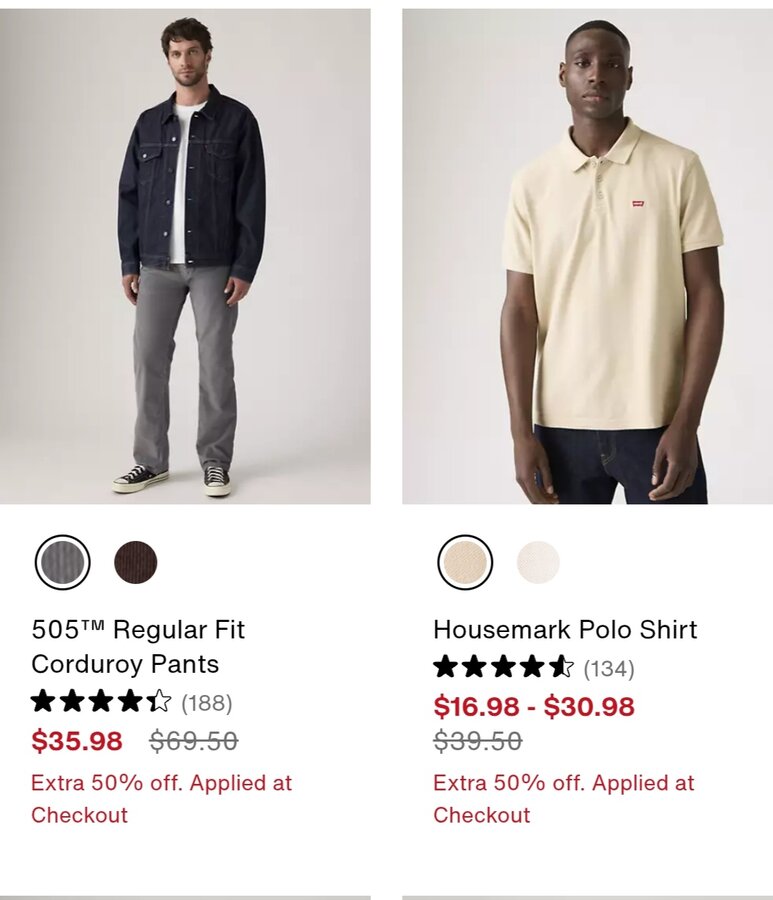Choose the dark brown corduroy swatch

pyautogui.click(x=135, y=562)
